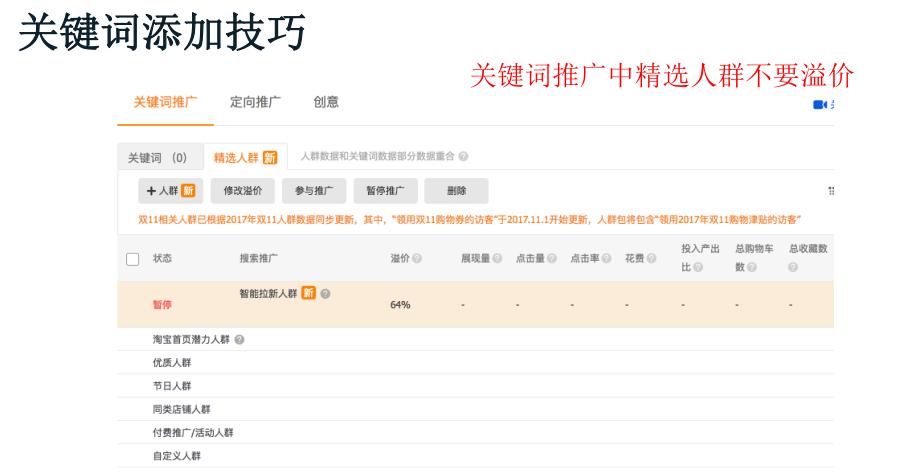The width and height of the screenshot is (899, 473).
Task: Click the help icon beside 展现量 column
Action: tap(497, 259)
